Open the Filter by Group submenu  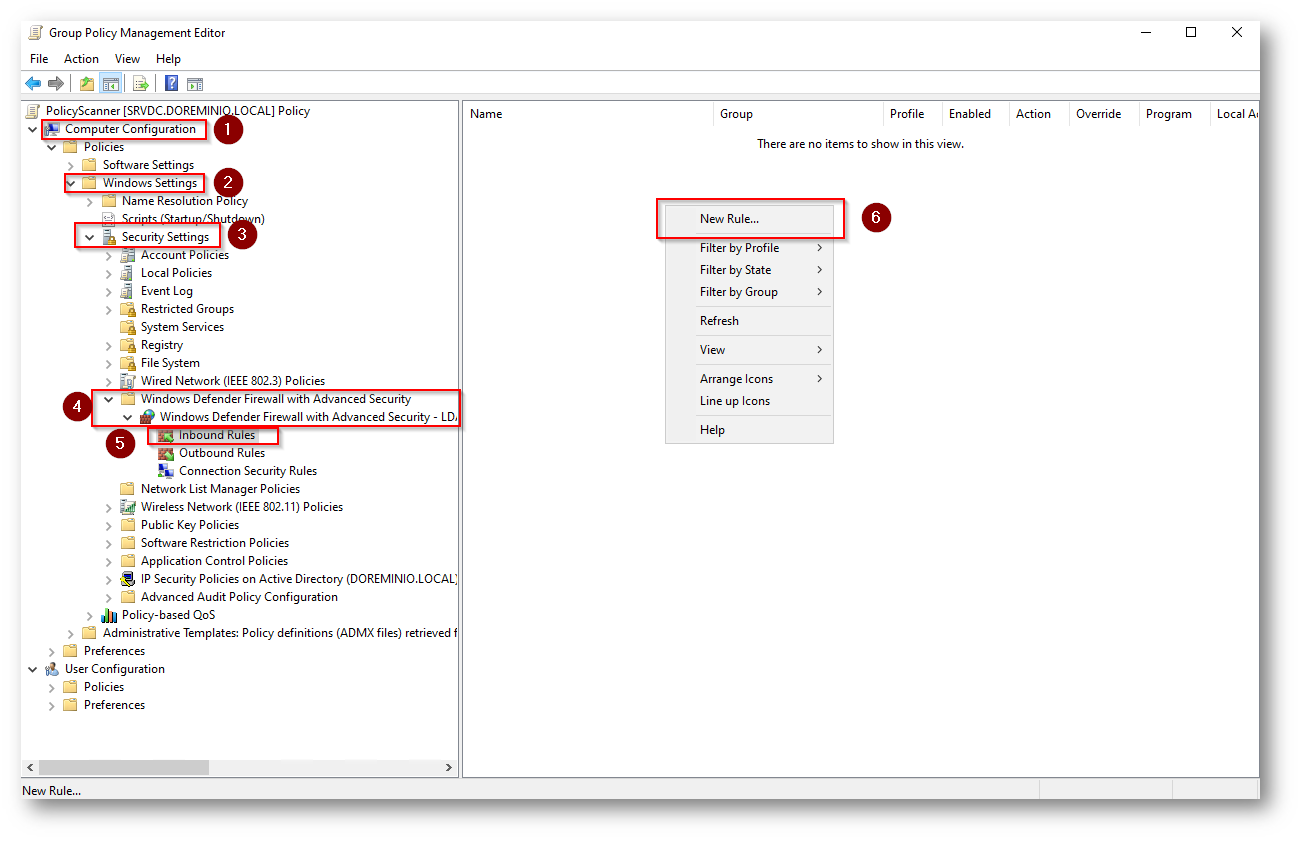[749, 292]
